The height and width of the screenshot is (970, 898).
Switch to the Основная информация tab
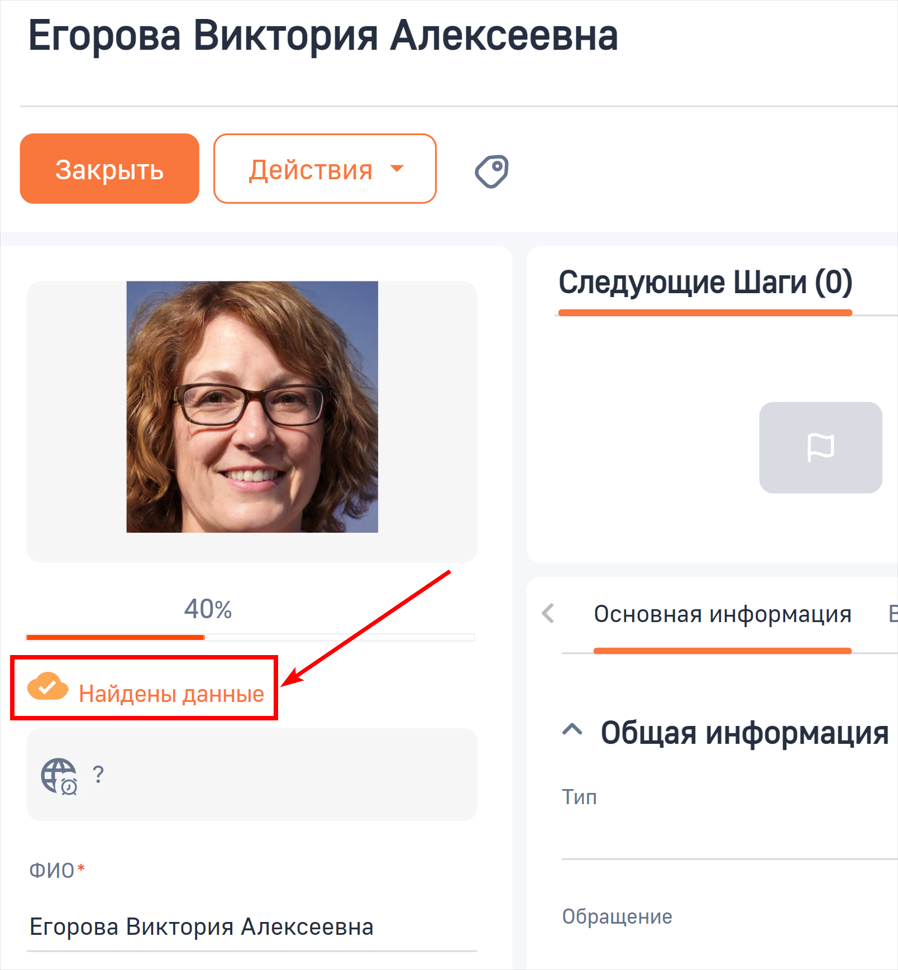(722, 614)
